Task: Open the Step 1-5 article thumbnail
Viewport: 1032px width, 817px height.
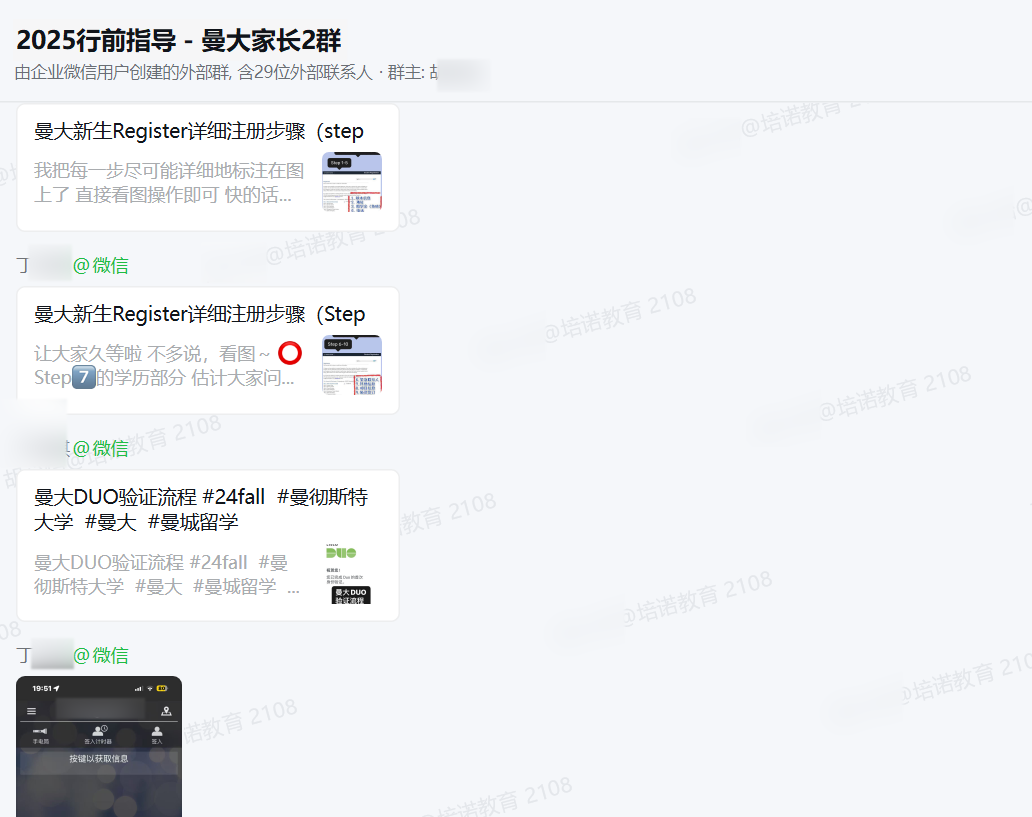Action: 351,182
